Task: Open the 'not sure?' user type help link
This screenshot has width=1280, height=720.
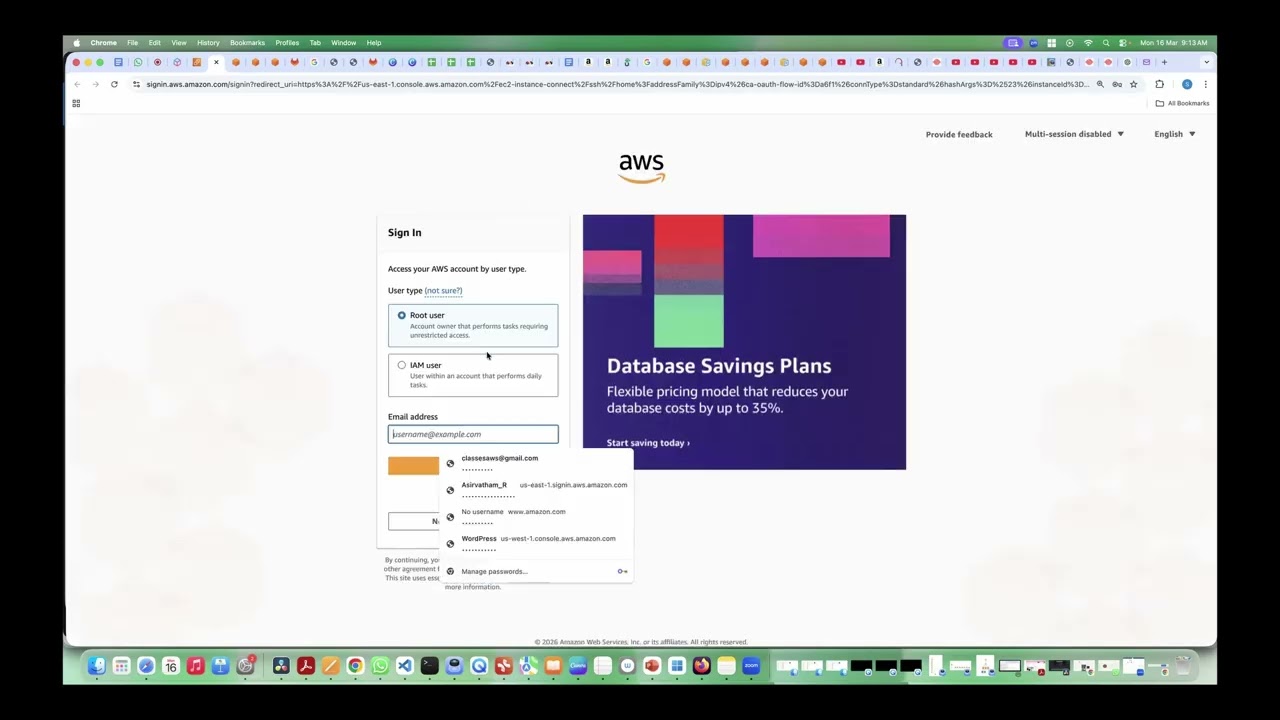Action: pos(443,291)
